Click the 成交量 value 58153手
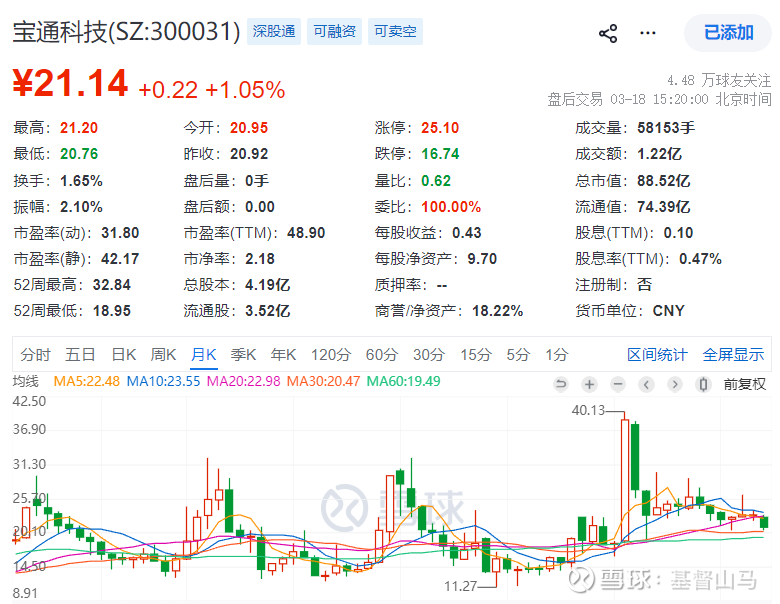 pos(666,128)
